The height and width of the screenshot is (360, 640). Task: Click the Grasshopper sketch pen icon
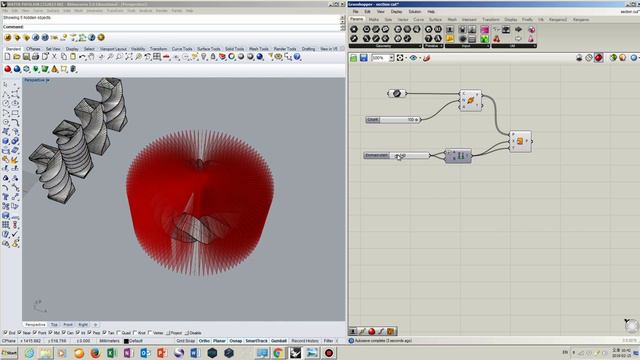tap(427, 58)
